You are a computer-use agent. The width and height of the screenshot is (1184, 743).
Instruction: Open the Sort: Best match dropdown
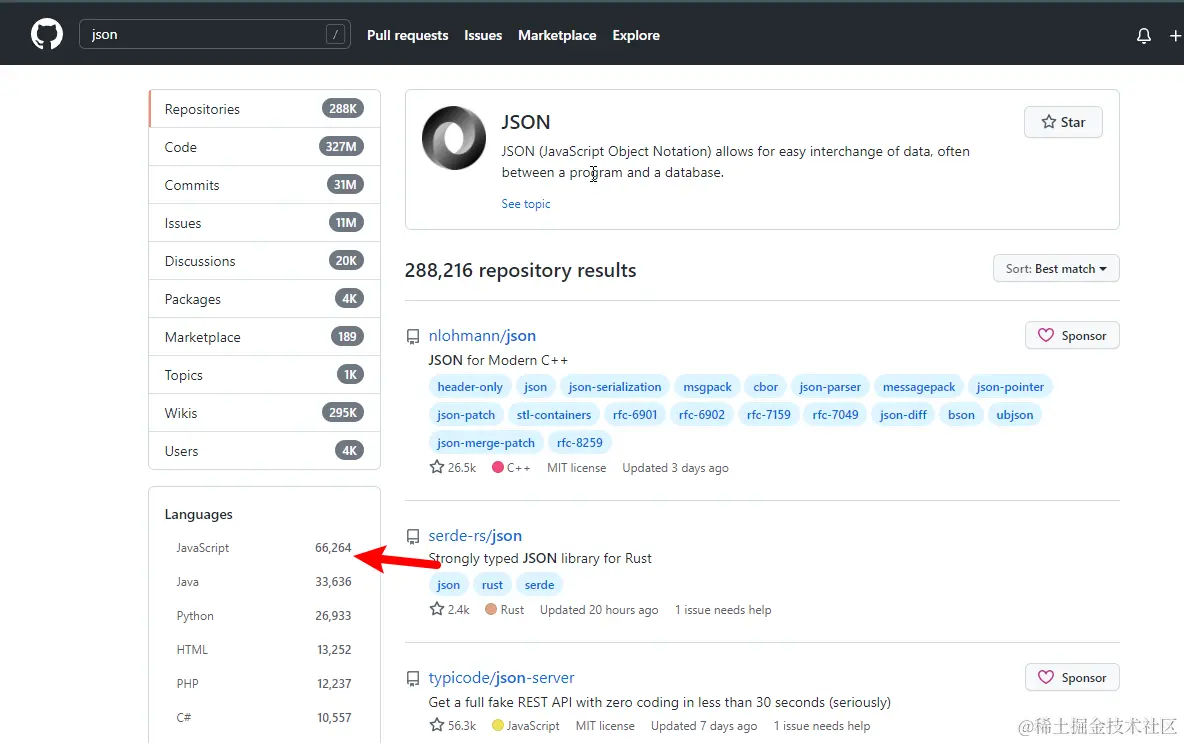point(1056,269)
